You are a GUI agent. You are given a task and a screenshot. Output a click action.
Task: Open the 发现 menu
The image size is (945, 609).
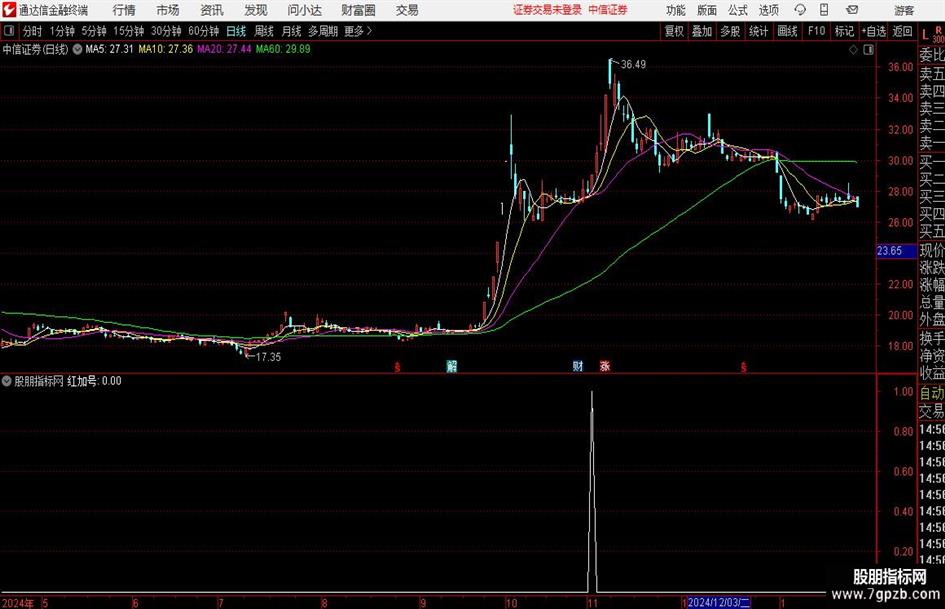(256, 10)
